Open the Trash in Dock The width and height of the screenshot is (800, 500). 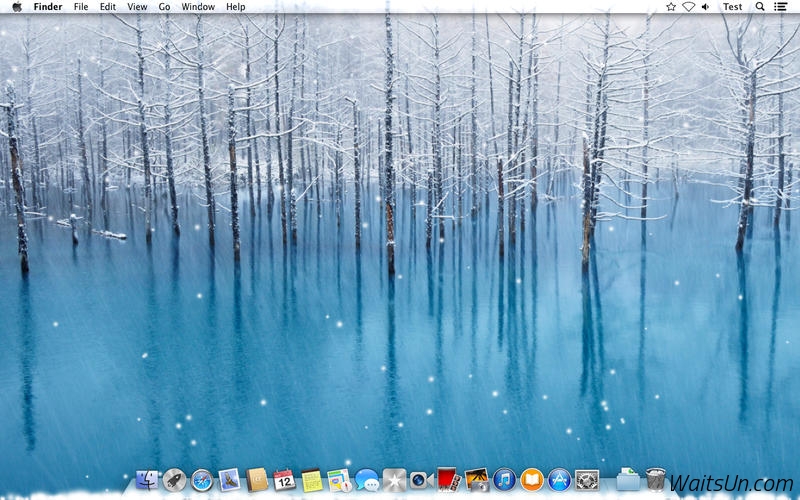coord(656,479)
